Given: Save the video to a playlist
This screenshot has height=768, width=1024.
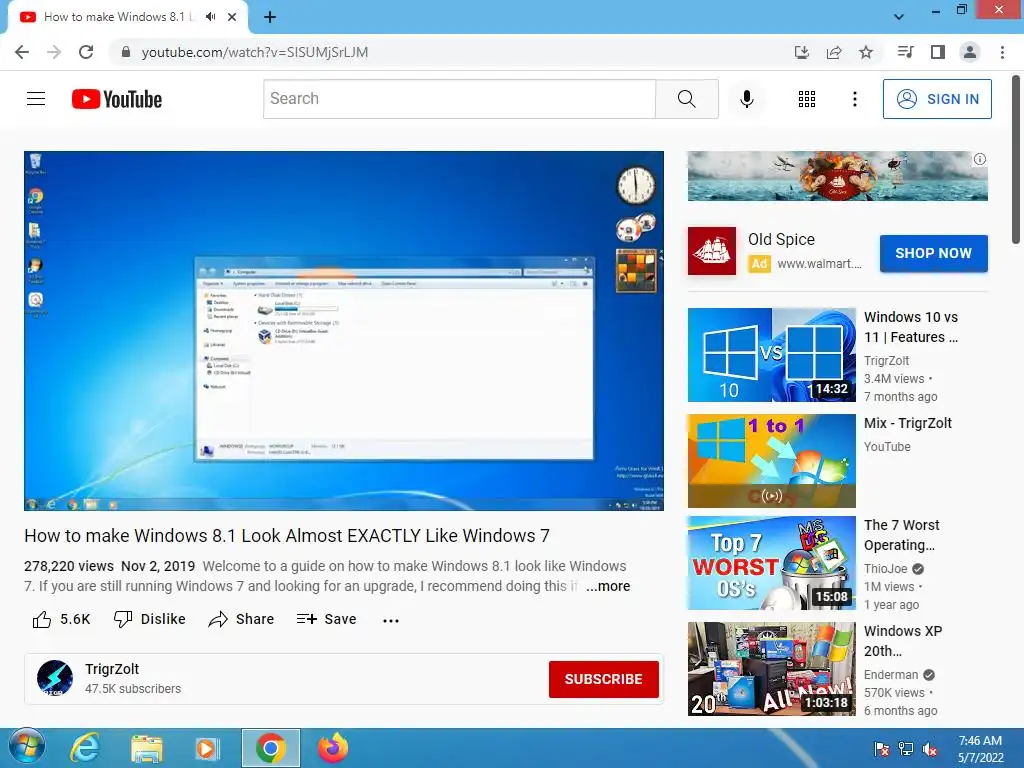Looking at the screenshot, I should (327, 619).
